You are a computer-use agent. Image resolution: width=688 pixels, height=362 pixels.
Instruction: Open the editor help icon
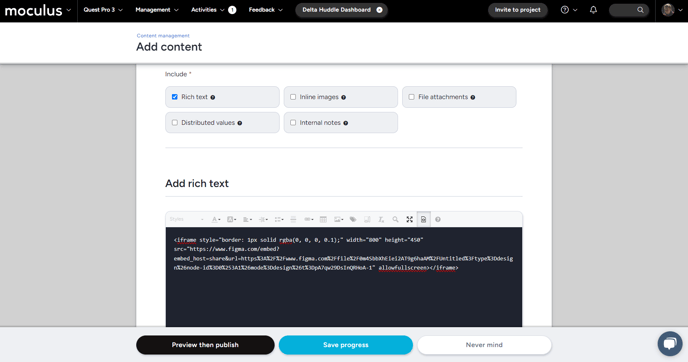tap(438, 219)
